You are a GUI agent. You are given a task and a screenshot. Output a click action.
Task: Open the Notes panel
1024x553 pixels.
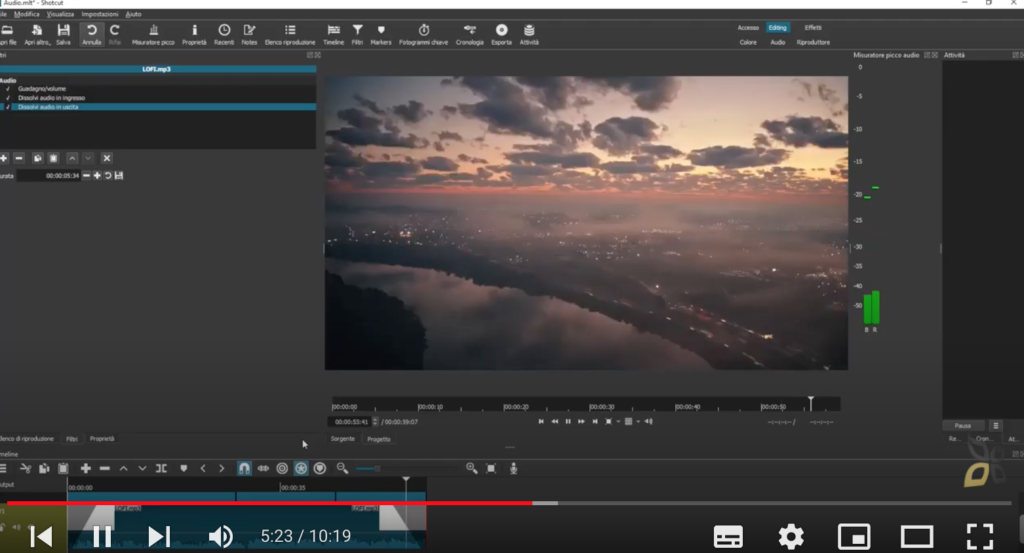(x=249, y=35)
